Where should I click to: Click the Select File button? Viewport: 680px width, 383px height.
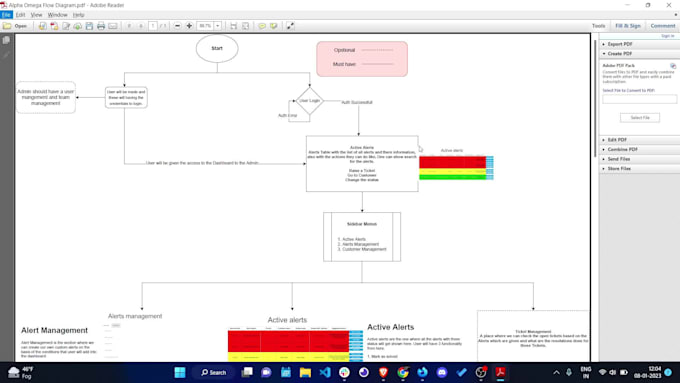coord(640,118)
